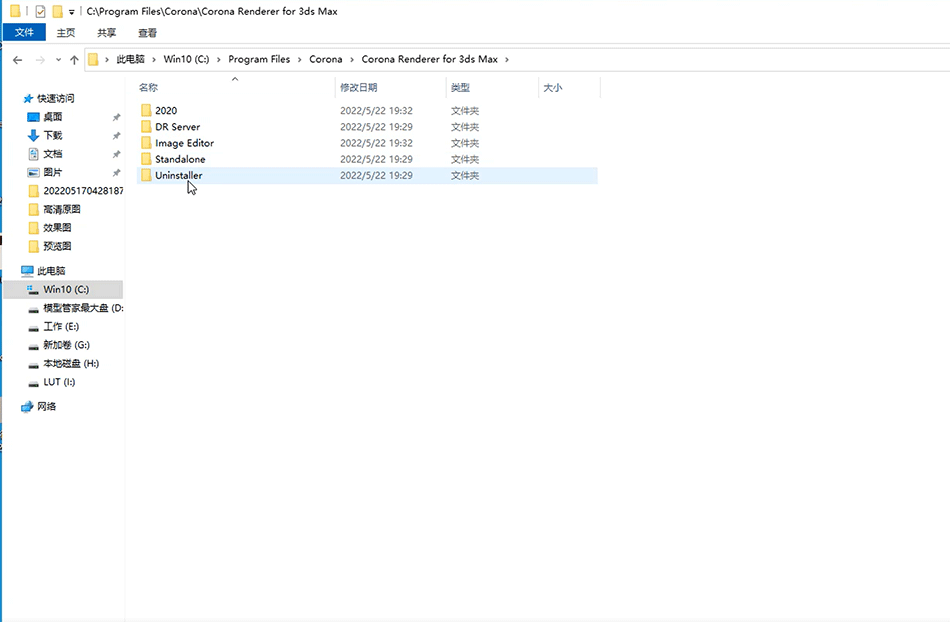Click Program Files in the address breadcrumb
This screenshot has width=950, height=622.
(259, 59)
